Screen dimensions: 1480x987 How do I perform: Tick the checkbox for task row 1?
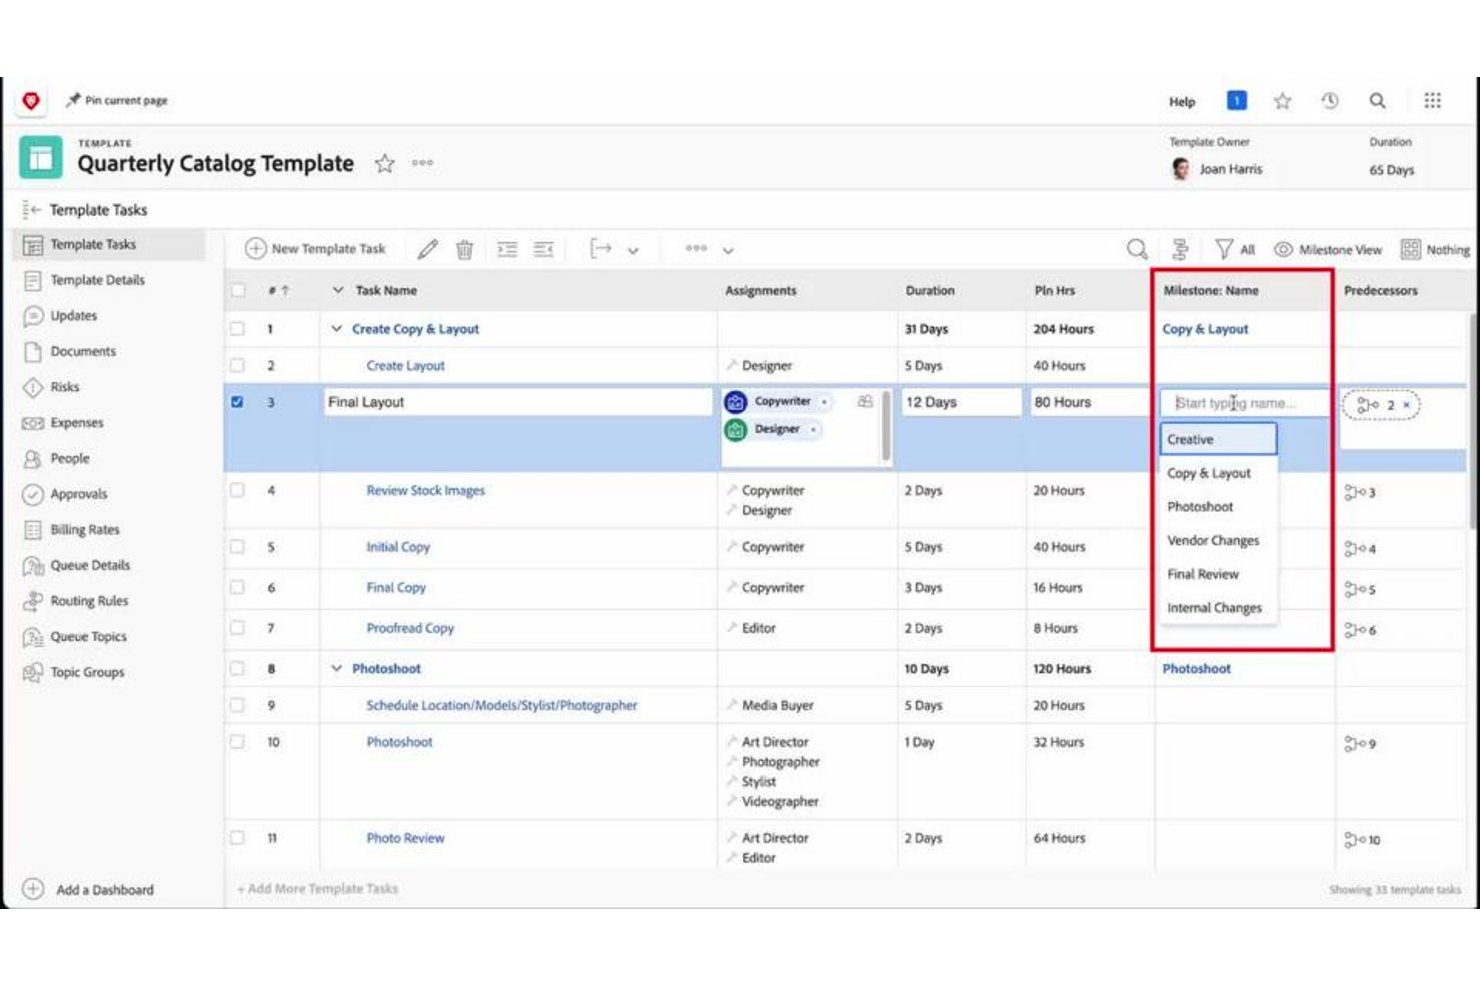coord(237,328)
